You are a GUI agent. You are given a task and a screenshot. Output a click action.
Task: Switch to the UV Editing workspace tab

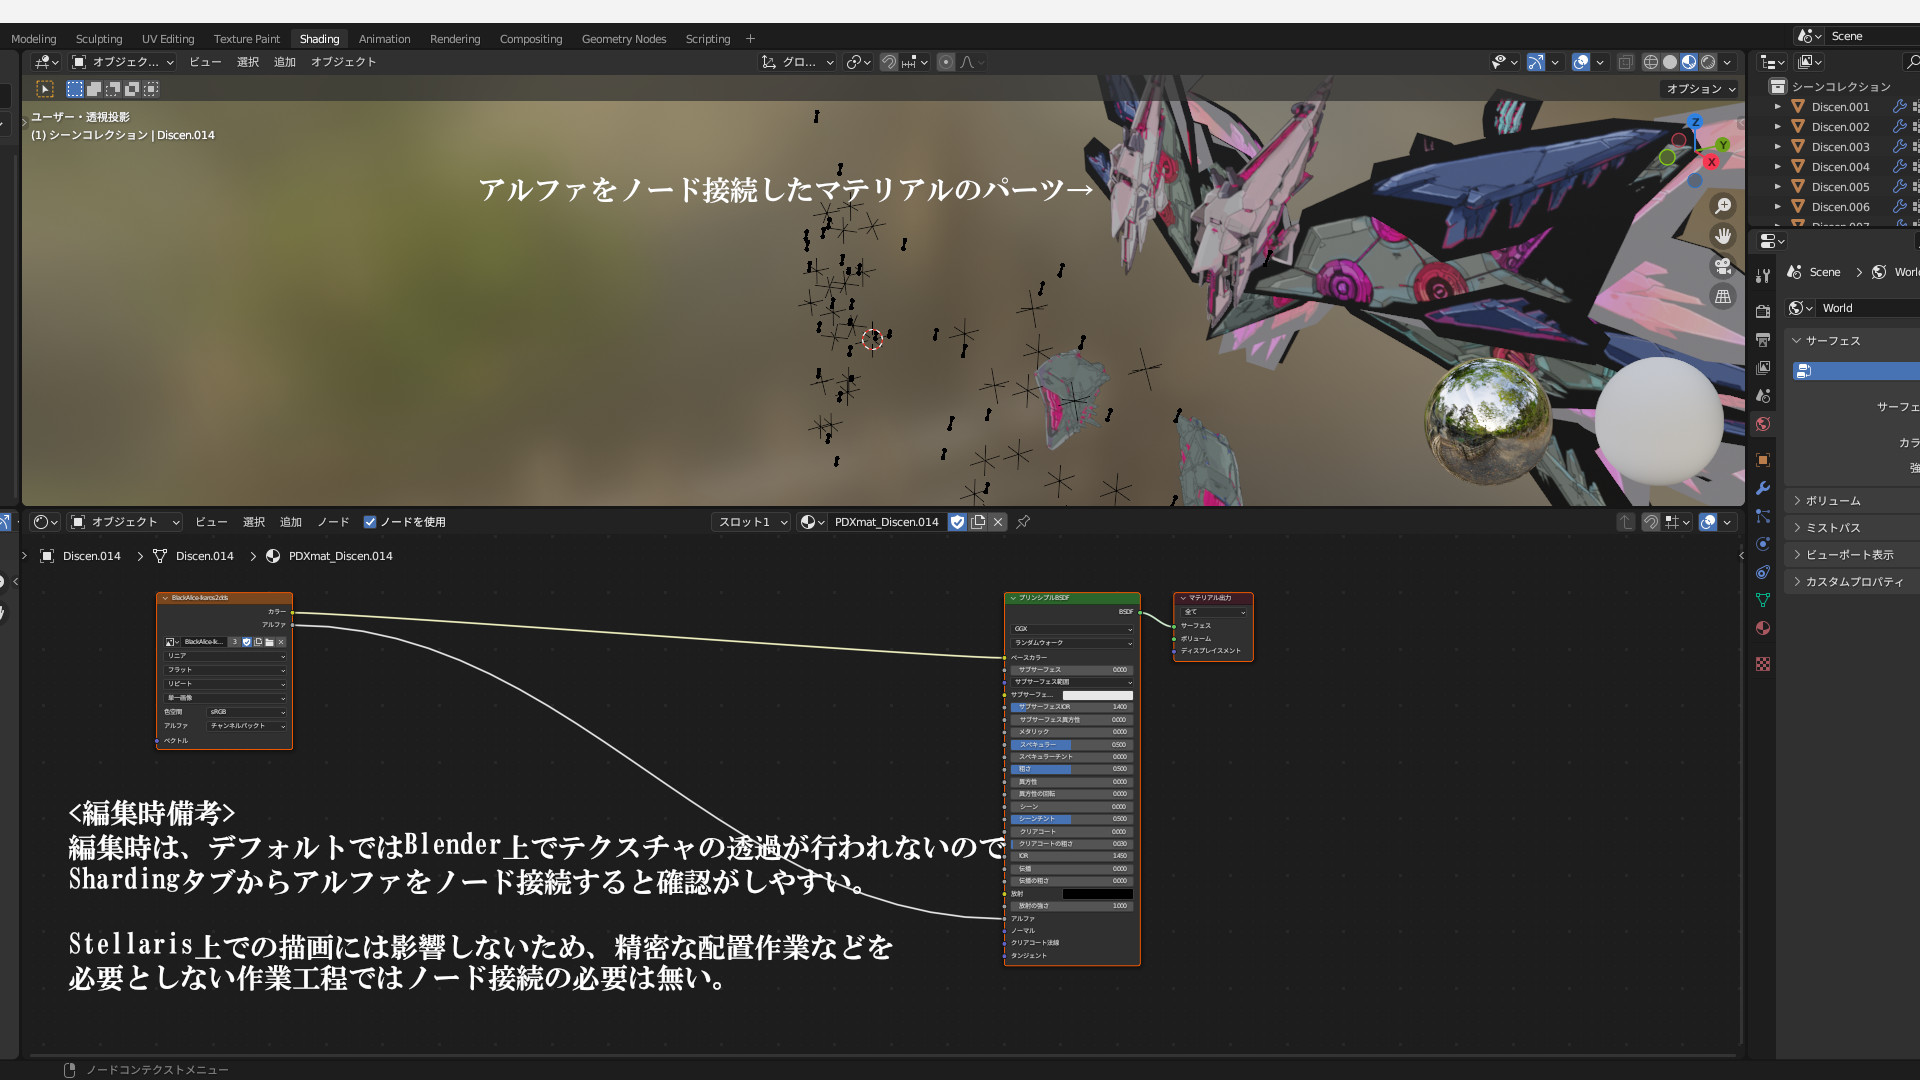[168, 39]
